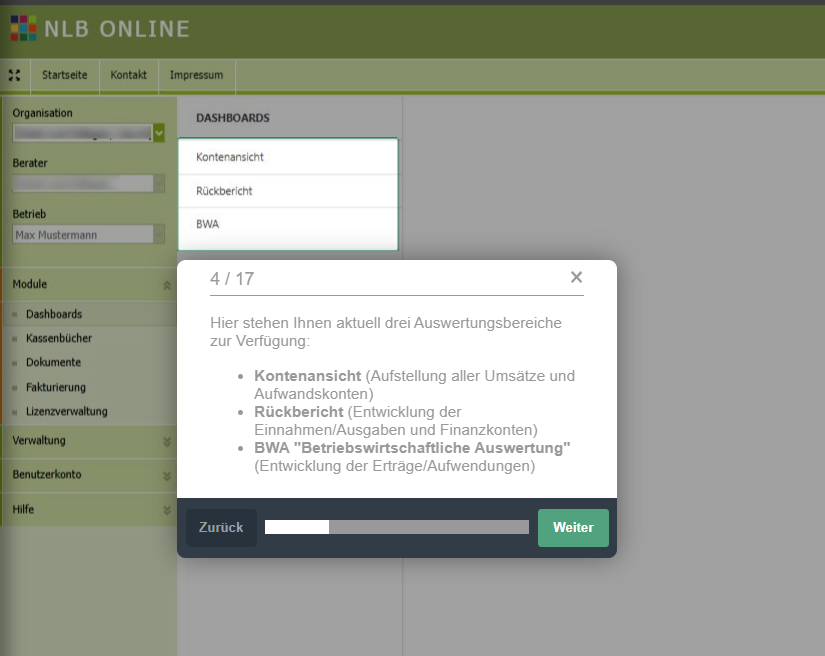This screenshot has height=656, width=825.
Task: Click the NLB Online colorful logo icon
Action: click(24, 28)
